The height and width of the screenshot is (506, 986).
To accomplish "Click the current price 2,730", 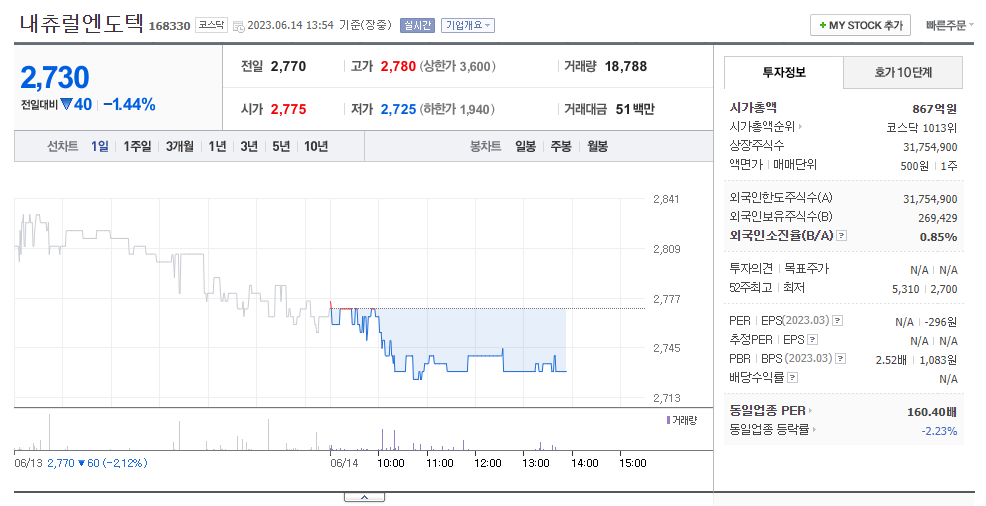I will point(55,77).
